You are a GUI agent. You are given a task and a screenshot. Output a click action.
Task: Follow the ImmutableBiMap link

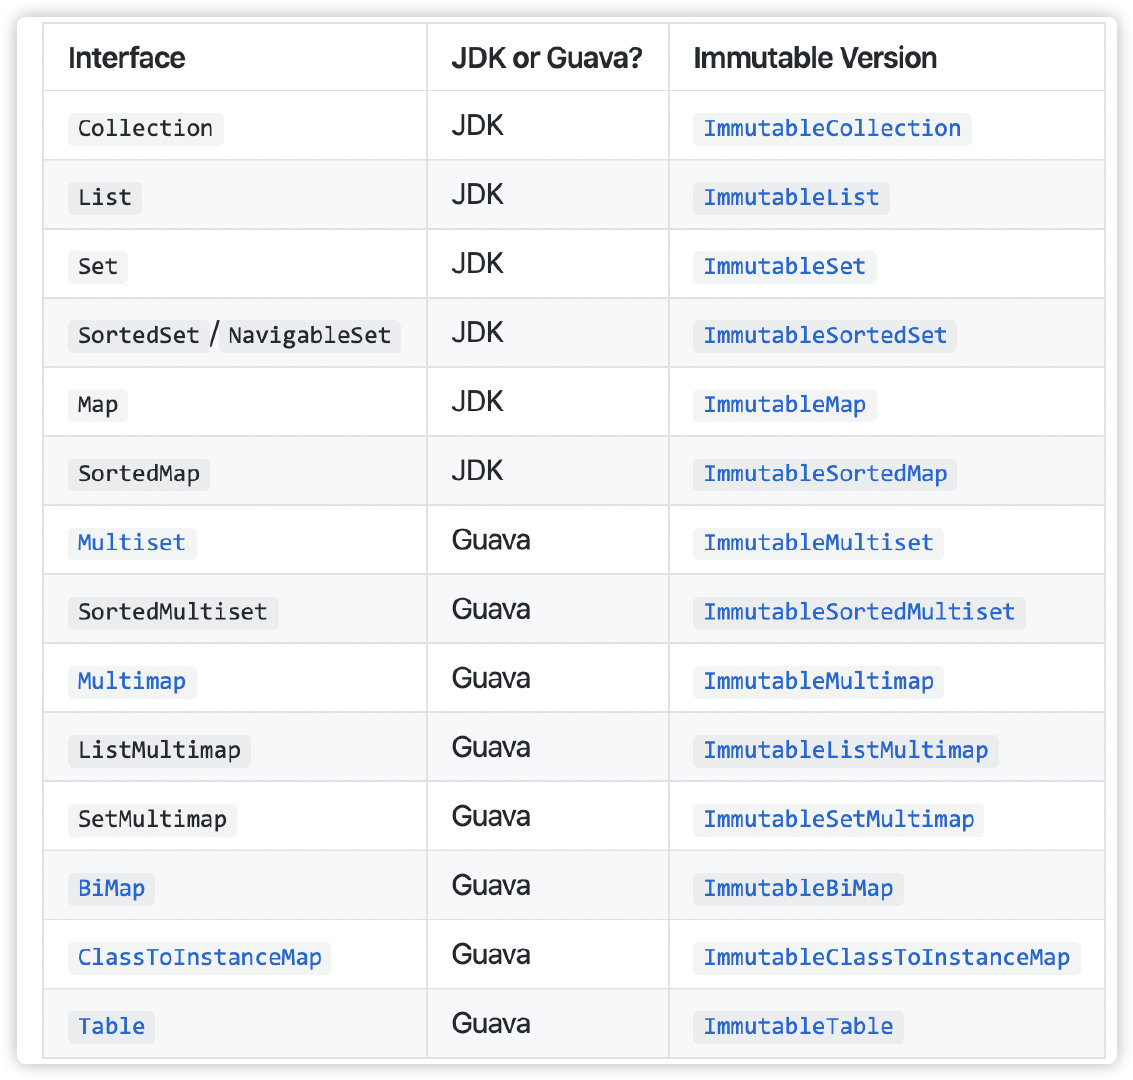click(x=797, y=888)
